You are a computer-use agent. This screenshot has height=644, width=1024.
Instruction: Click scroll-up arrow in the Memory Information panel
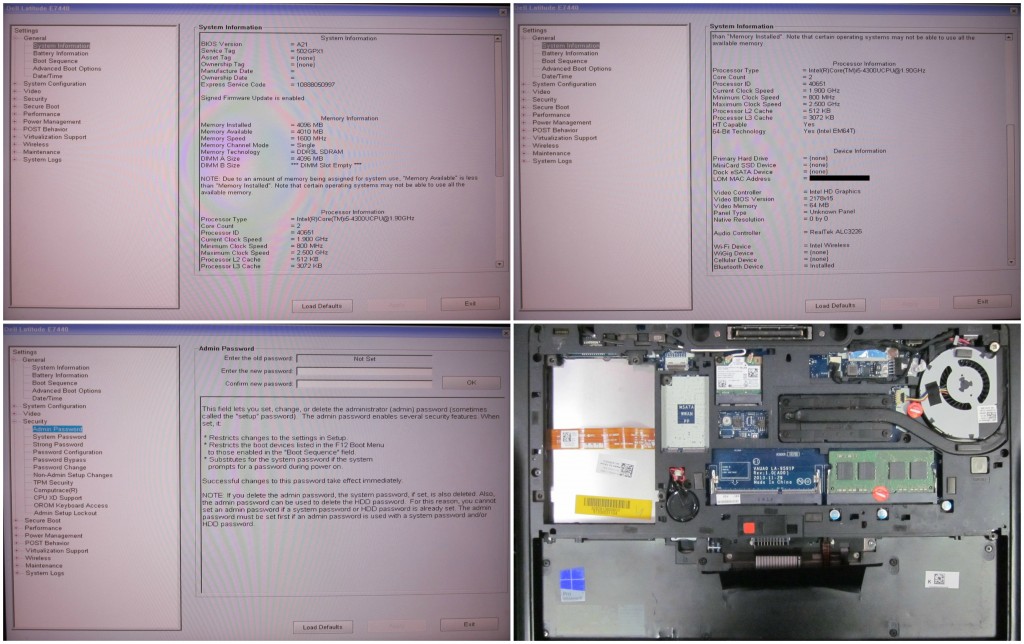[499, 39]
